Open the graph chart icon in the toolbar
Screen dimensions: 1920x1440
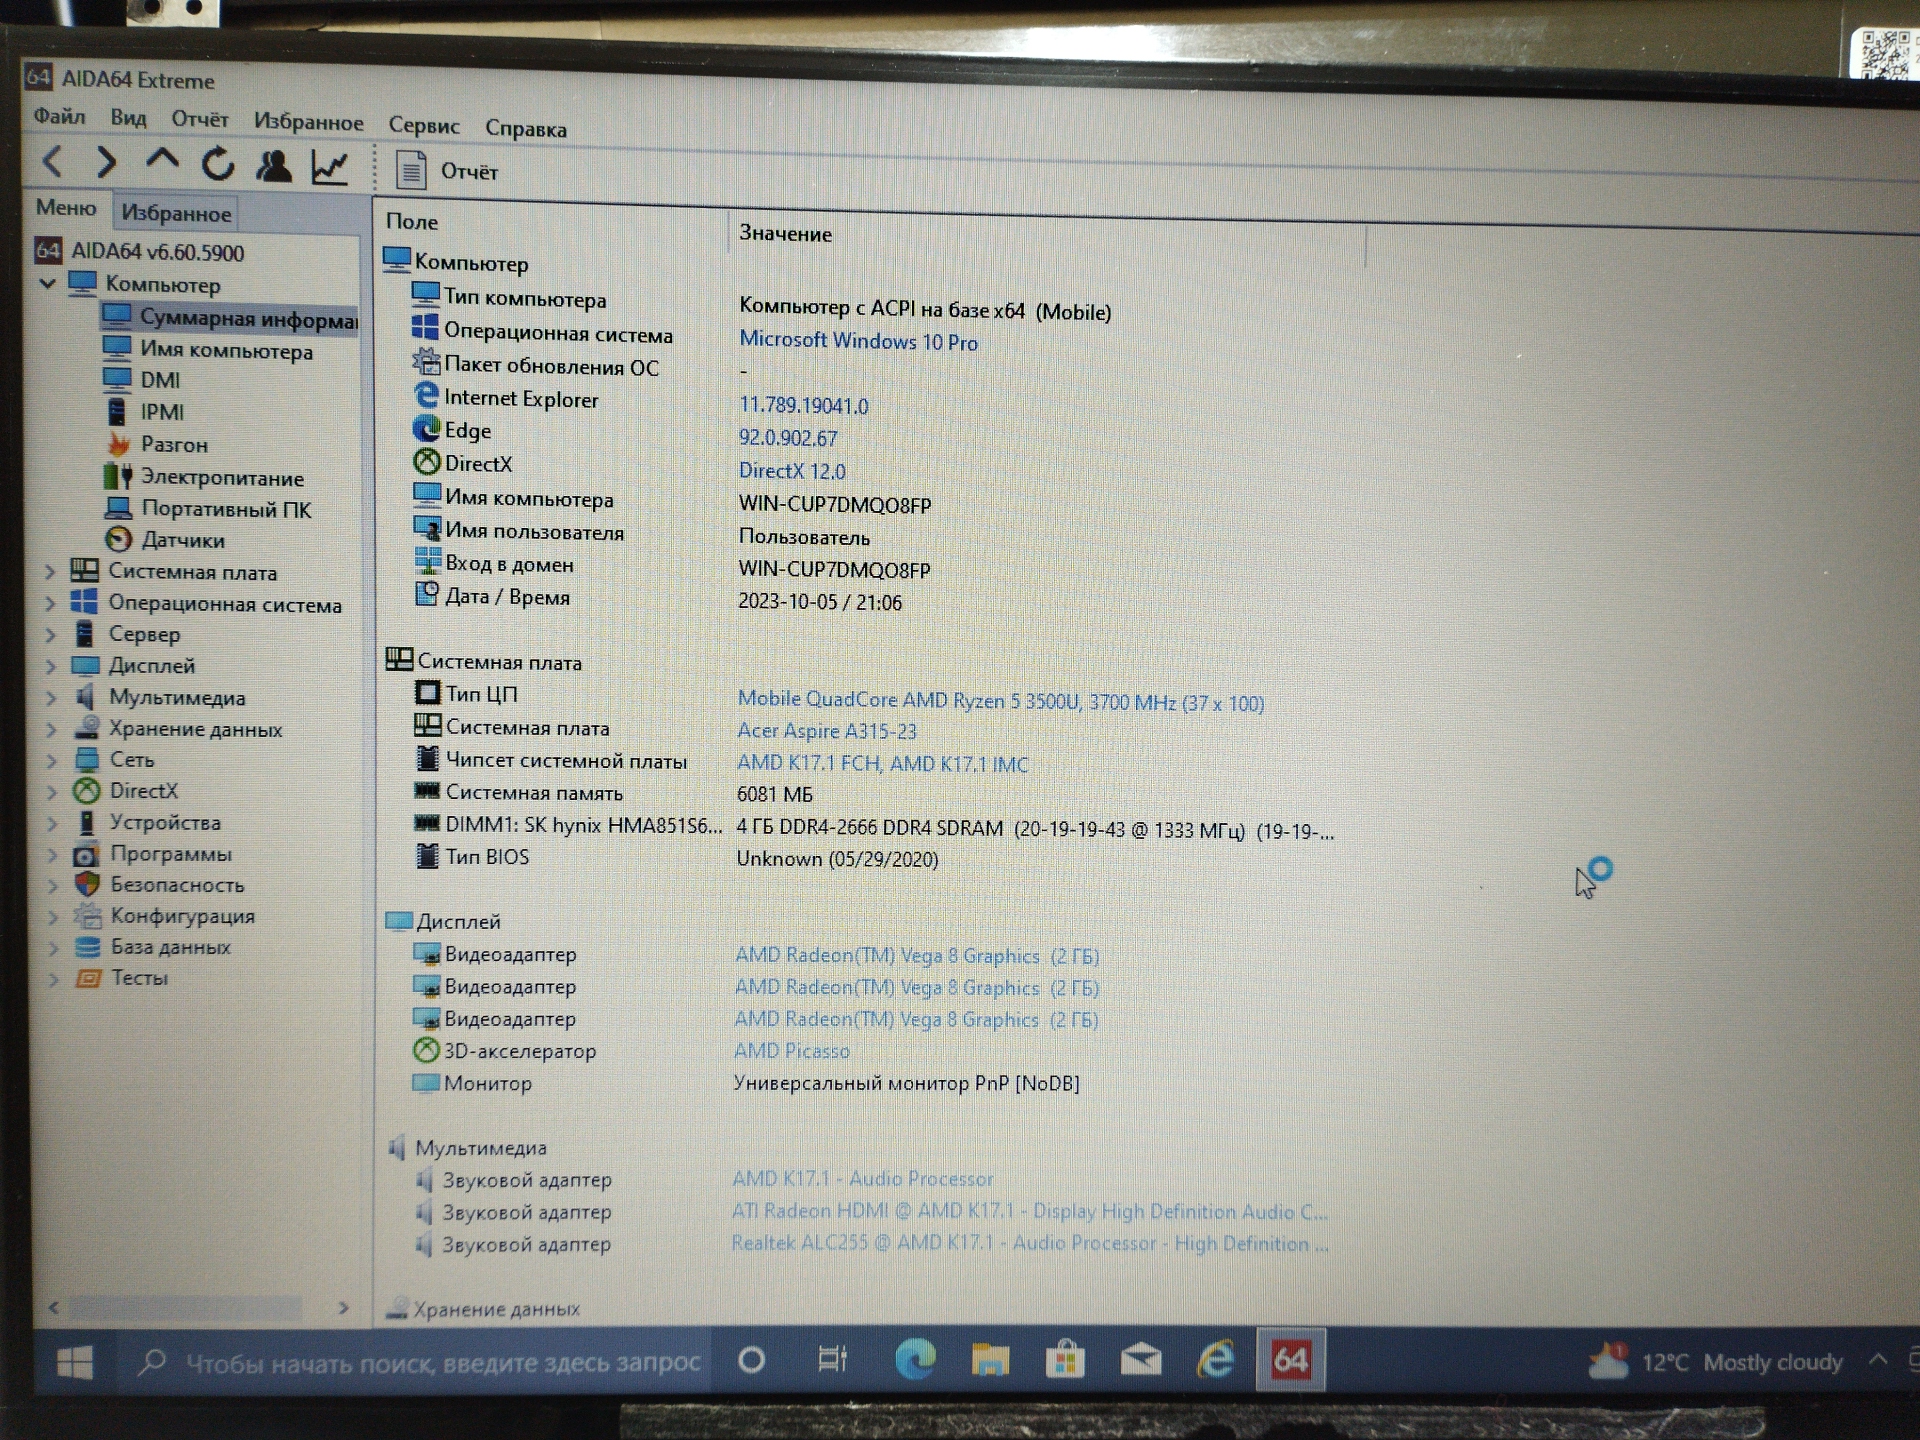coord(329,167)
